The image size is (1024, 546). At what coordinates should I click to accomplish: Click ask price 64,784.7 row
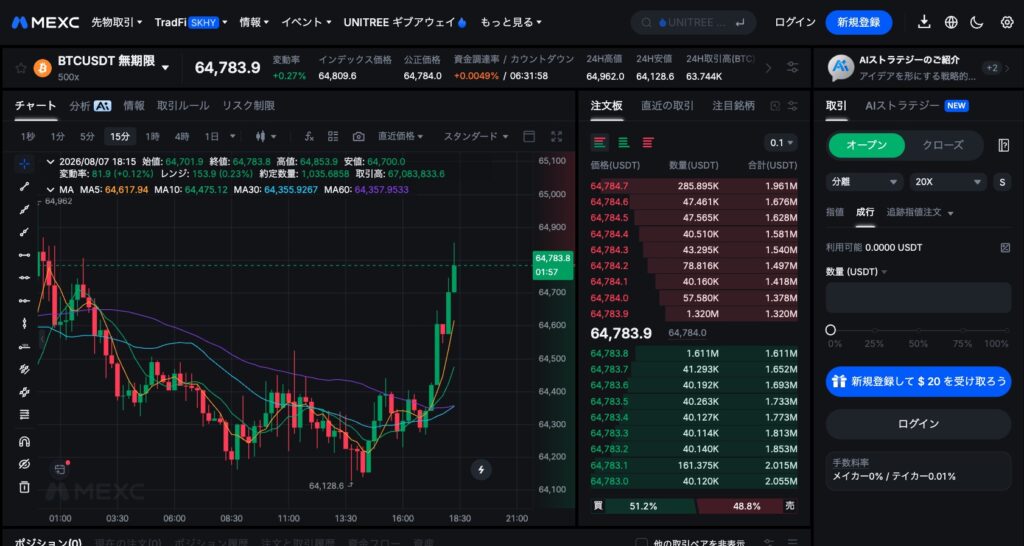(694, 186)
